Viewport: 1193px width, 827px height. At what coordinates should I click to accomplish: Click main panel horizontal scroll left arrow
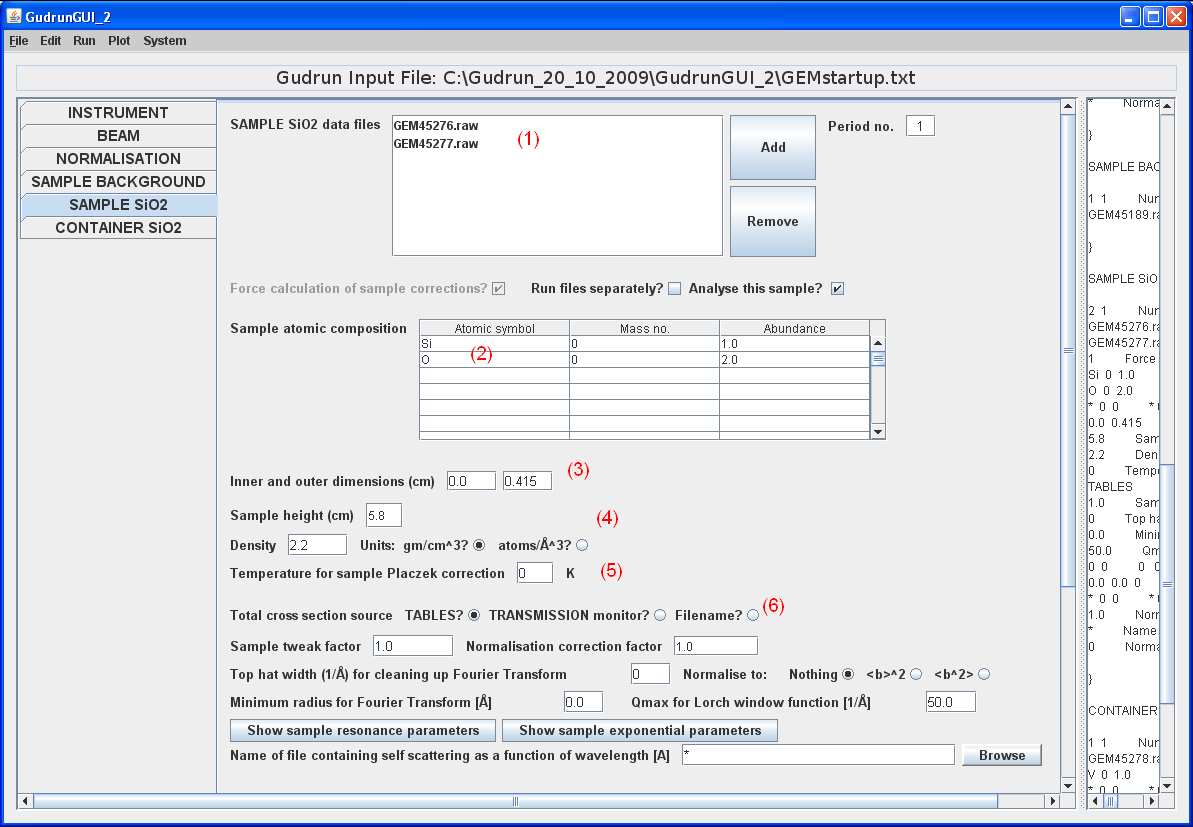click(x=26, y=801)
